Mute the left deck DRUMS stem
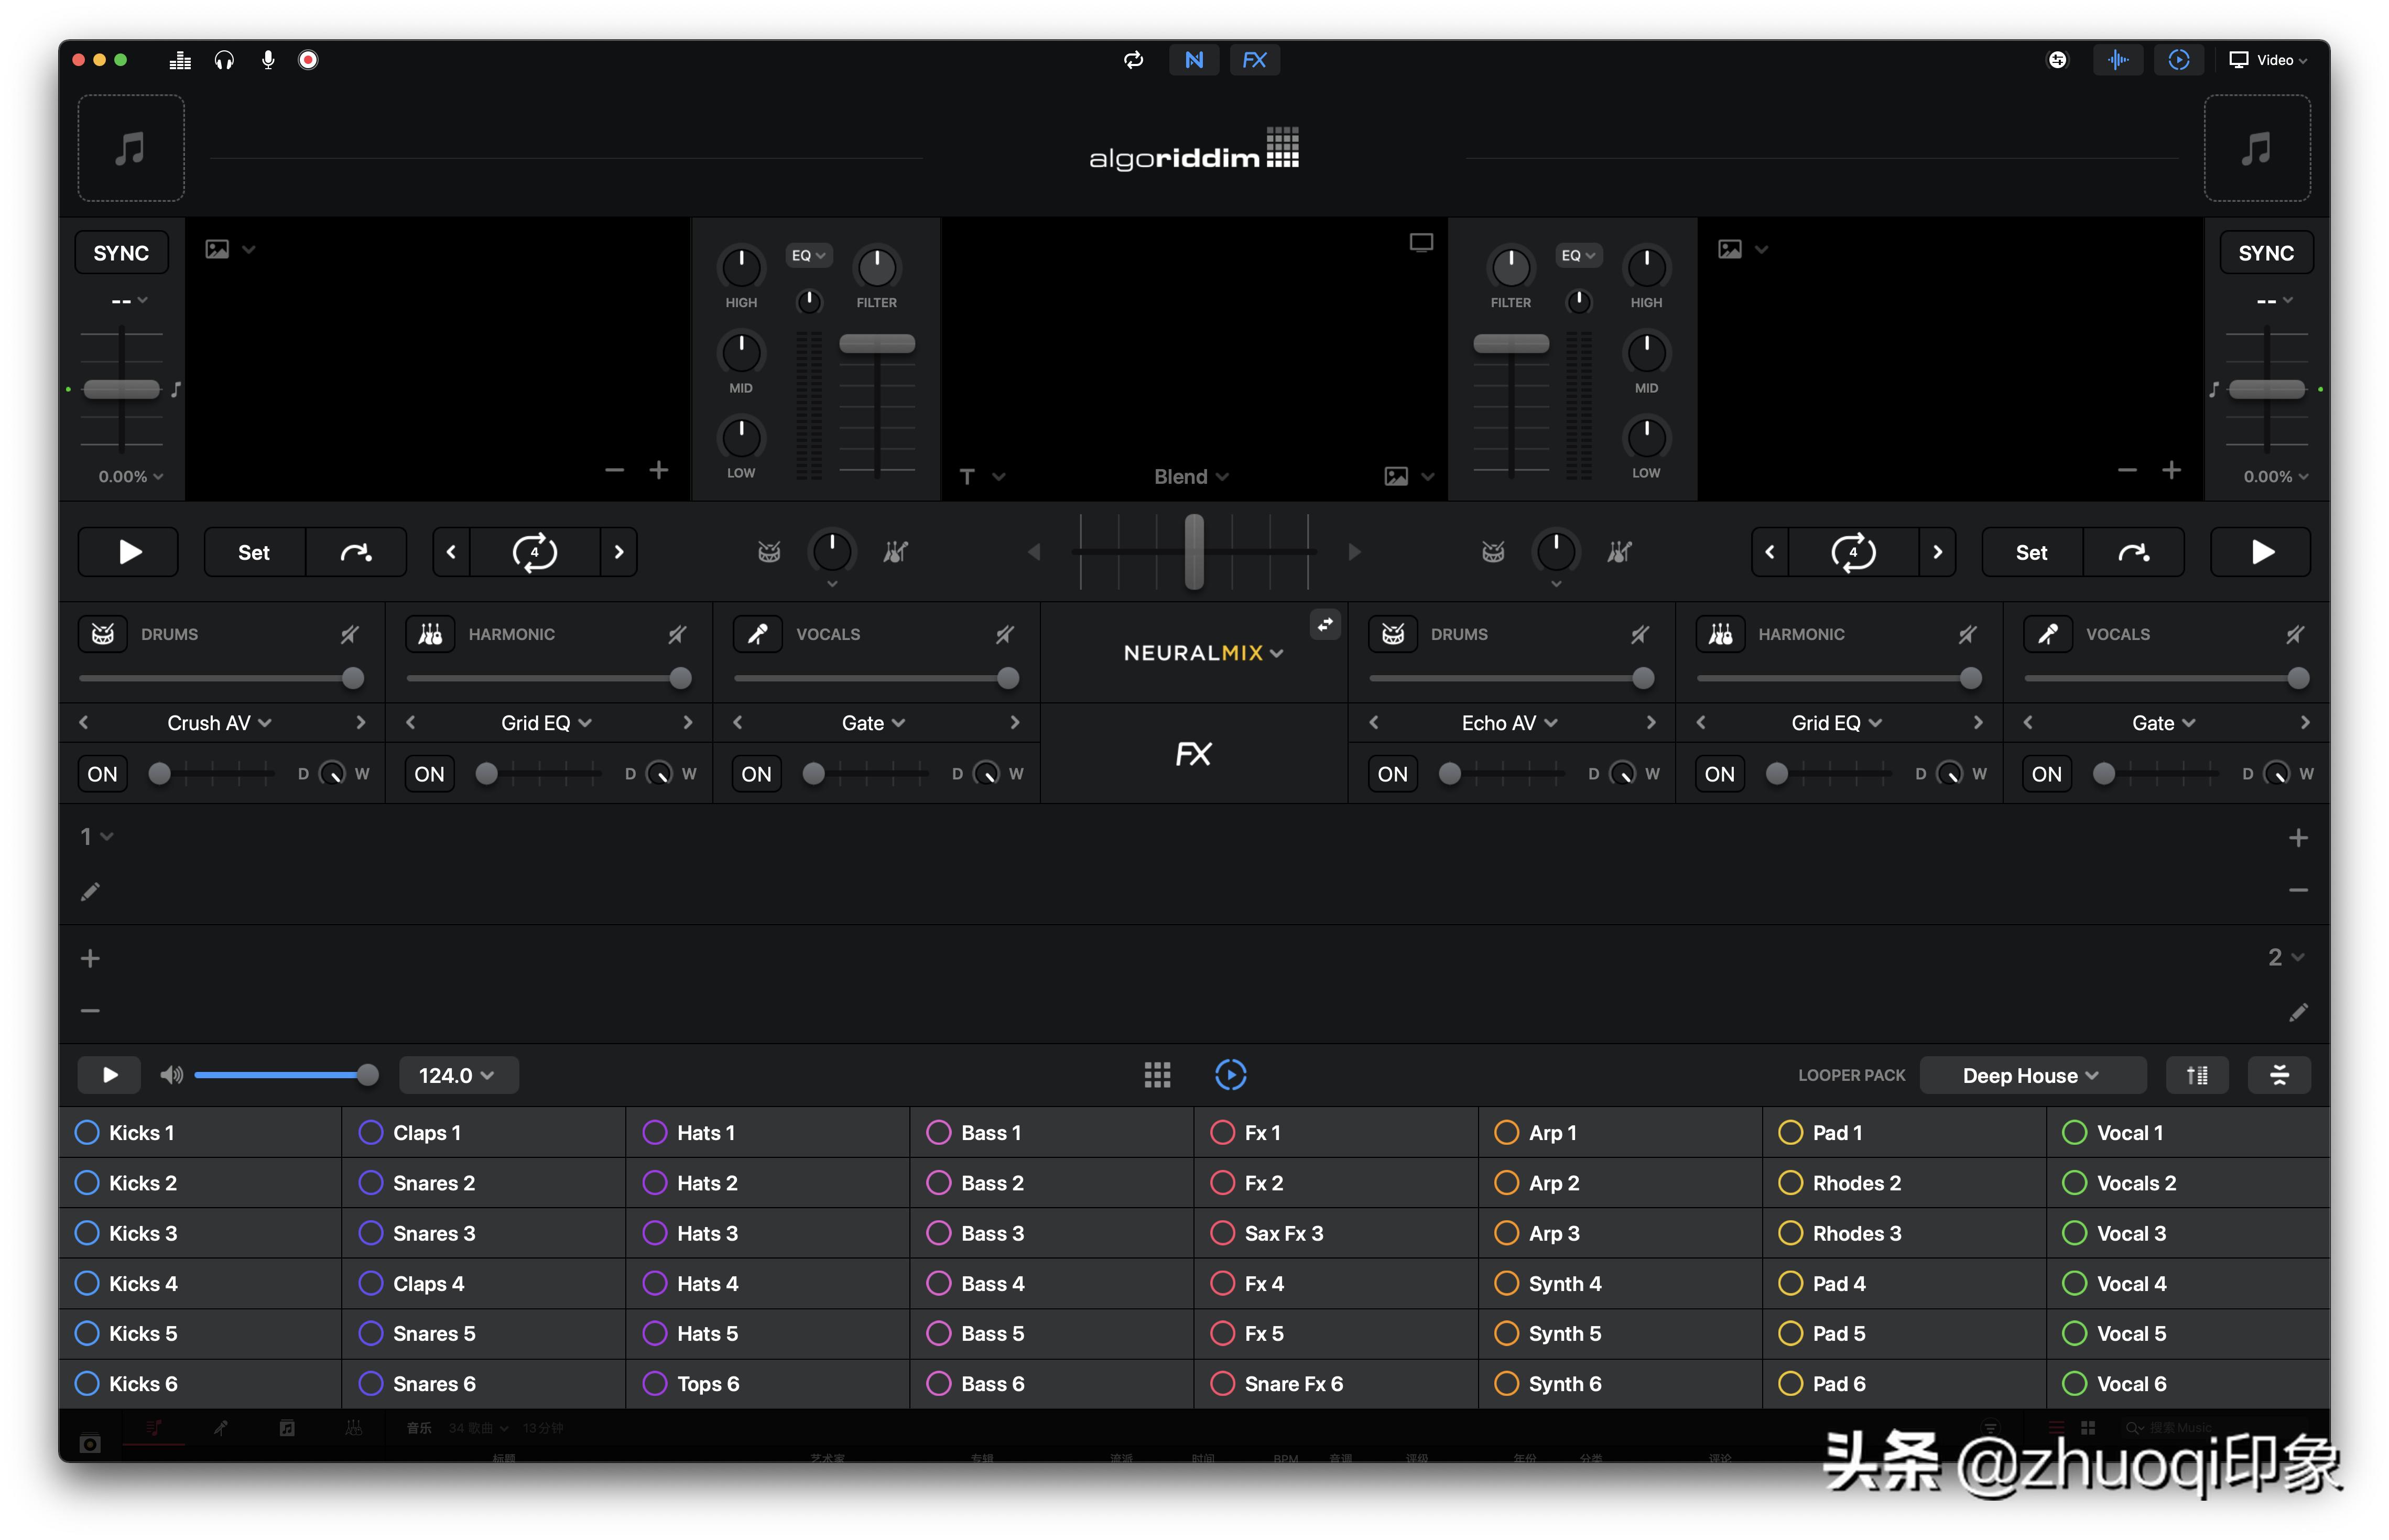Viewport: 2389px width, 1540px height. tap(349, 634)
